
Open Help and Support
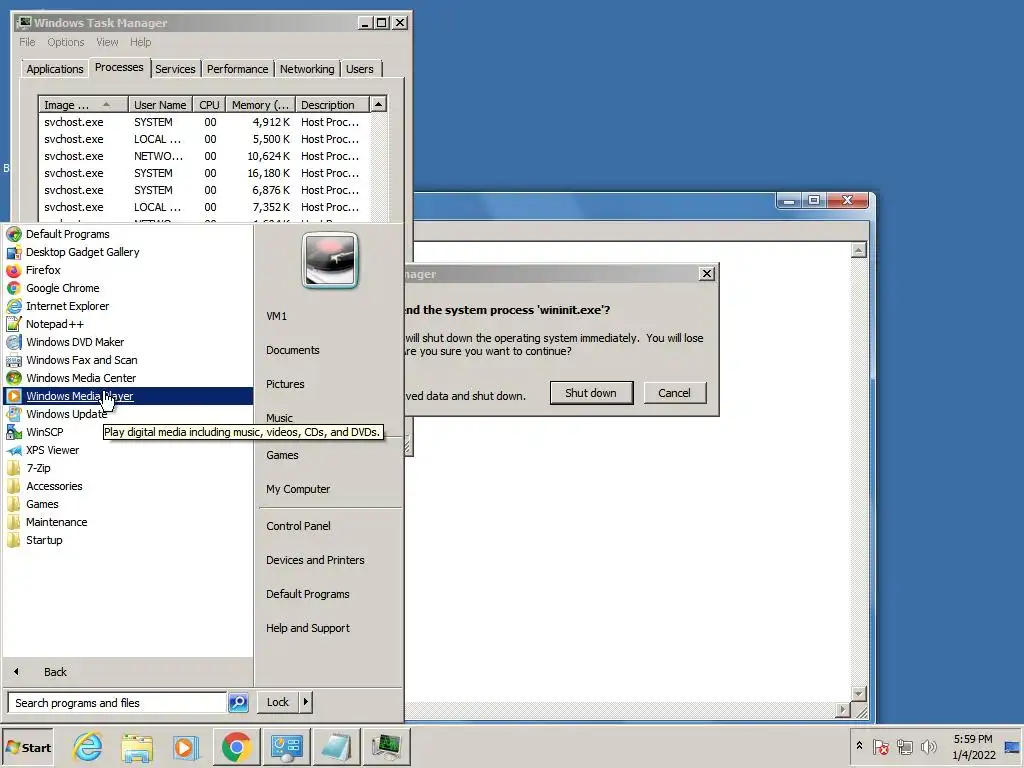pos(308,628)
